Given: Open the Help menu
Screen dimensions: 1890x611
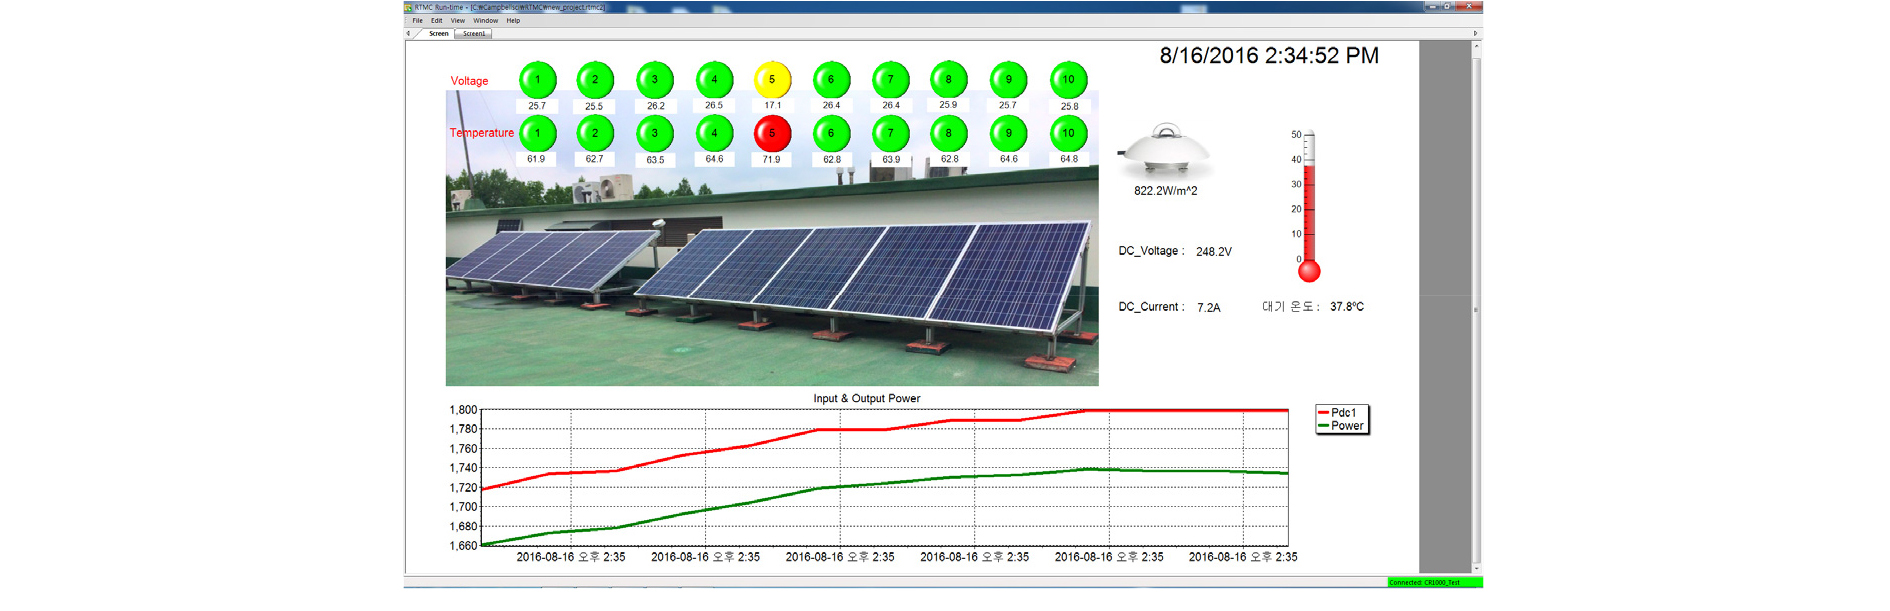Looking at the screenshot, I should (x=513, y=20).
